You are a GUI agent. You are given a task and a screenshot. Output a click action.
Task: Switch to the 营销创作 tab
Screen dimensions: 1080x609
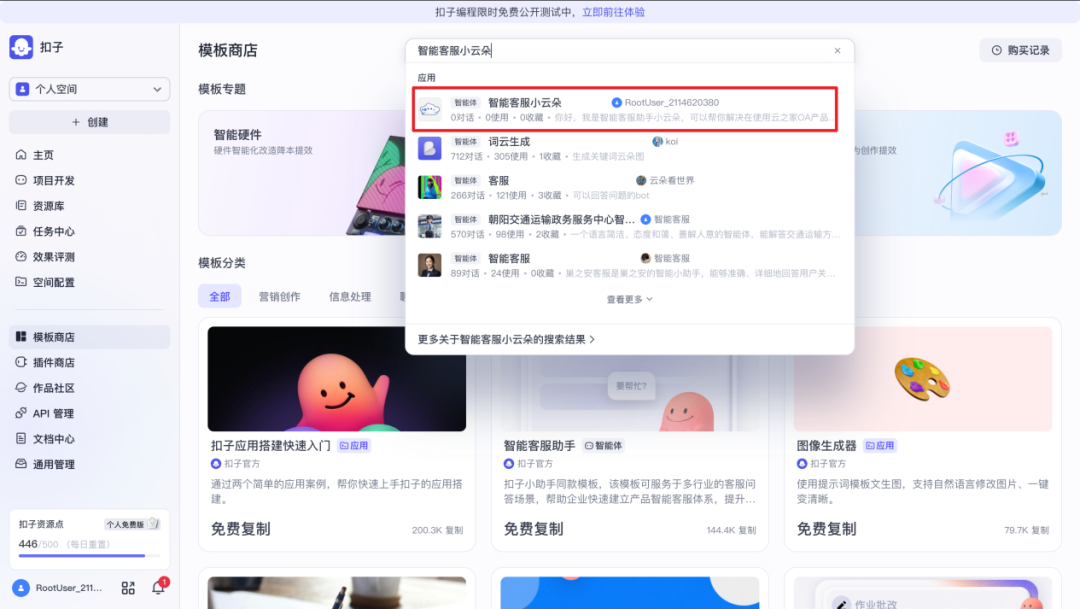coord(279,296)
